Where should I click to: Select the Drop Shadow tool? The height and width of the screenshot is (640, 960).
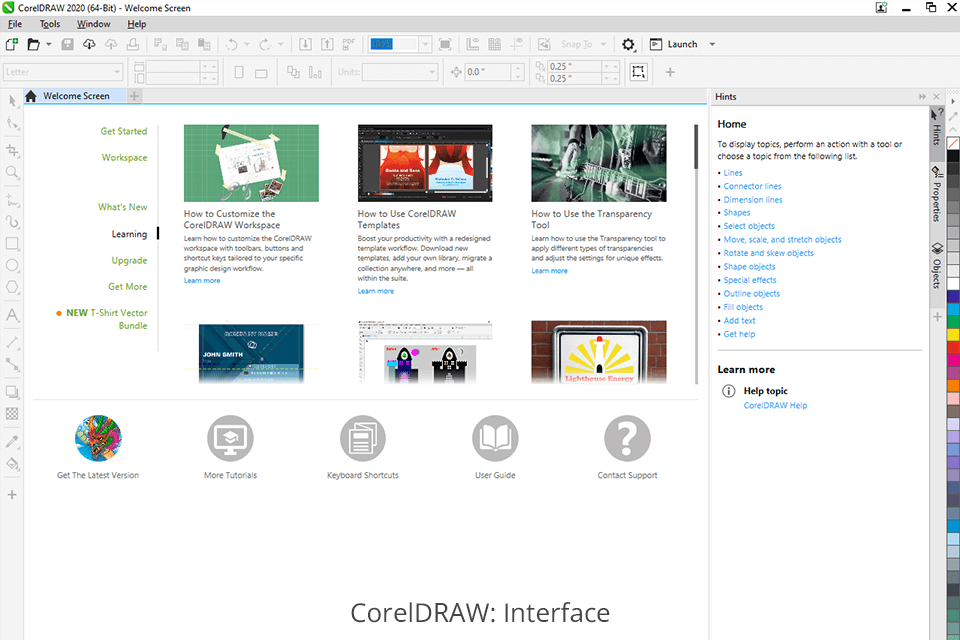pos(12,392)
